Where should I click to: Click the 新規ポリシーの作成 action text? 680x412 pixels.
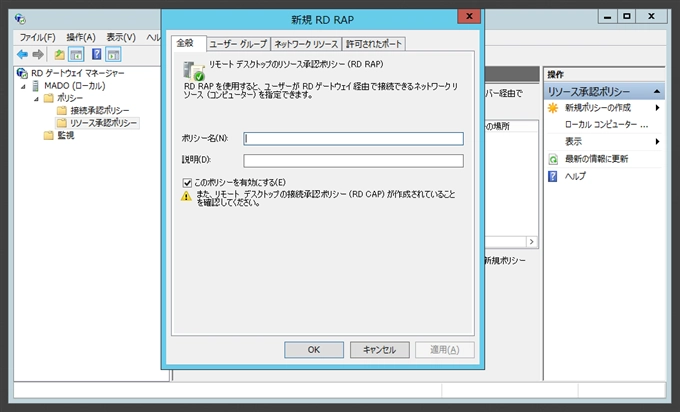click(x=598, y=108)
